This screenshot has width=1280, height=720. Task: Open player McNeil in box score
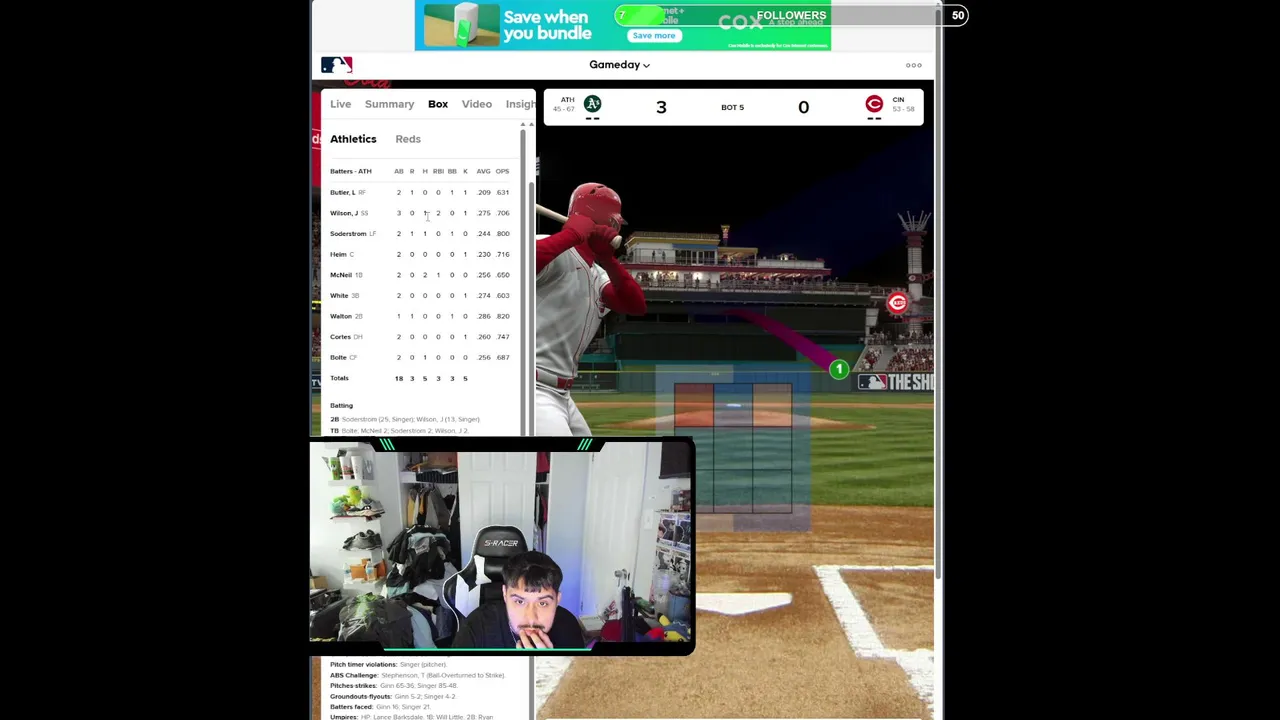[341, 275]
